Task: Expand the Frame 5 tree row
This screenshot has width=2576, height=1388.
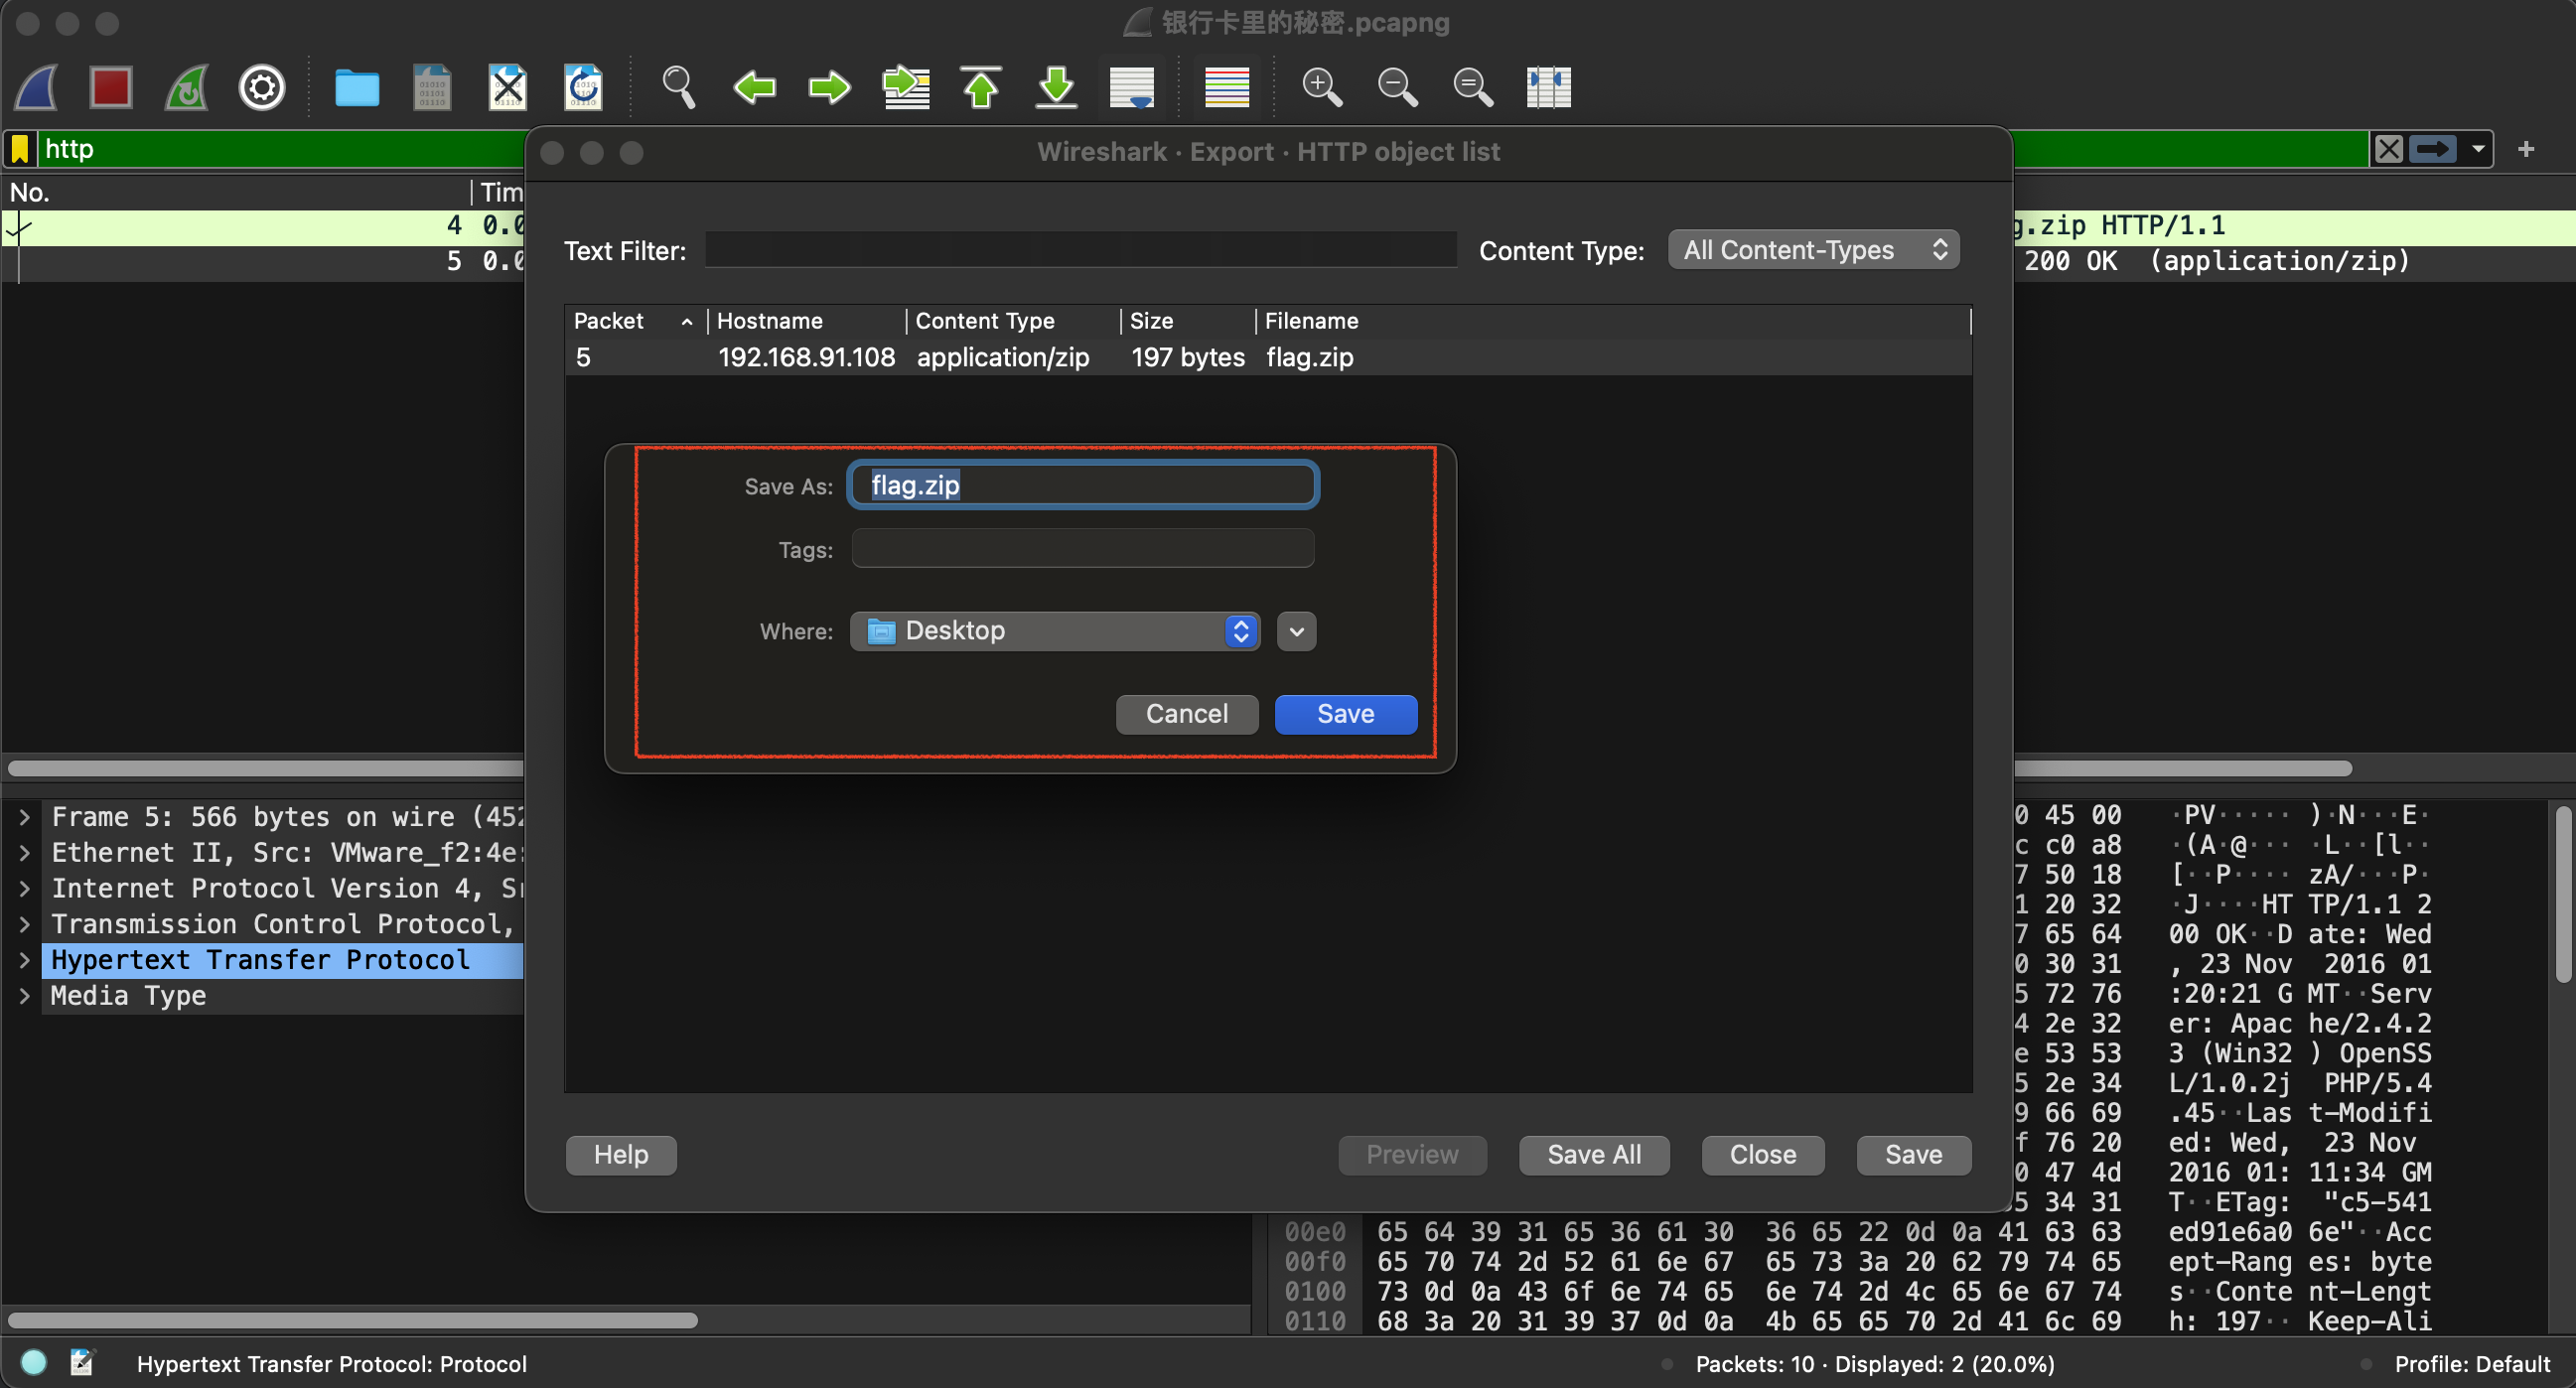Action: [x=25, y=817]
